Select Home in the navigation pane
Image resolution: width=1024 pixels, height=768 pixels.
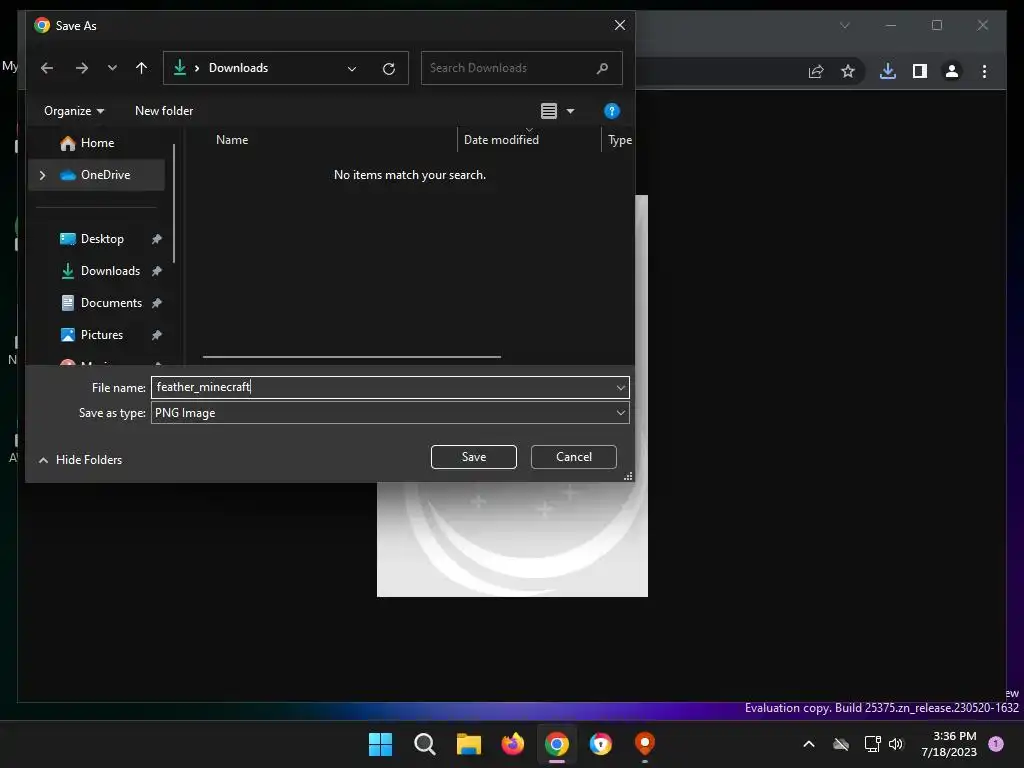(x=97, y=143)
